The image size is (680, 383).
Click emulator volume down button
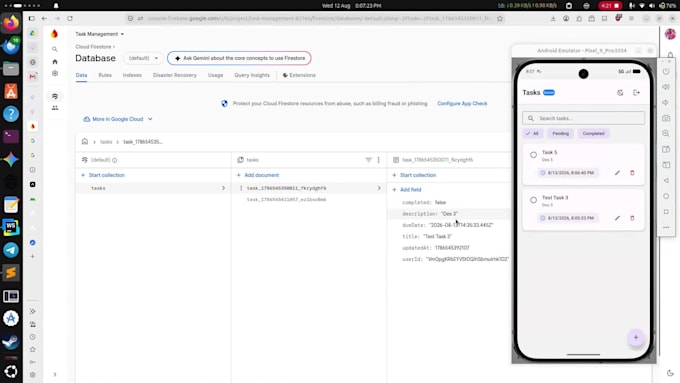point(666,102)
